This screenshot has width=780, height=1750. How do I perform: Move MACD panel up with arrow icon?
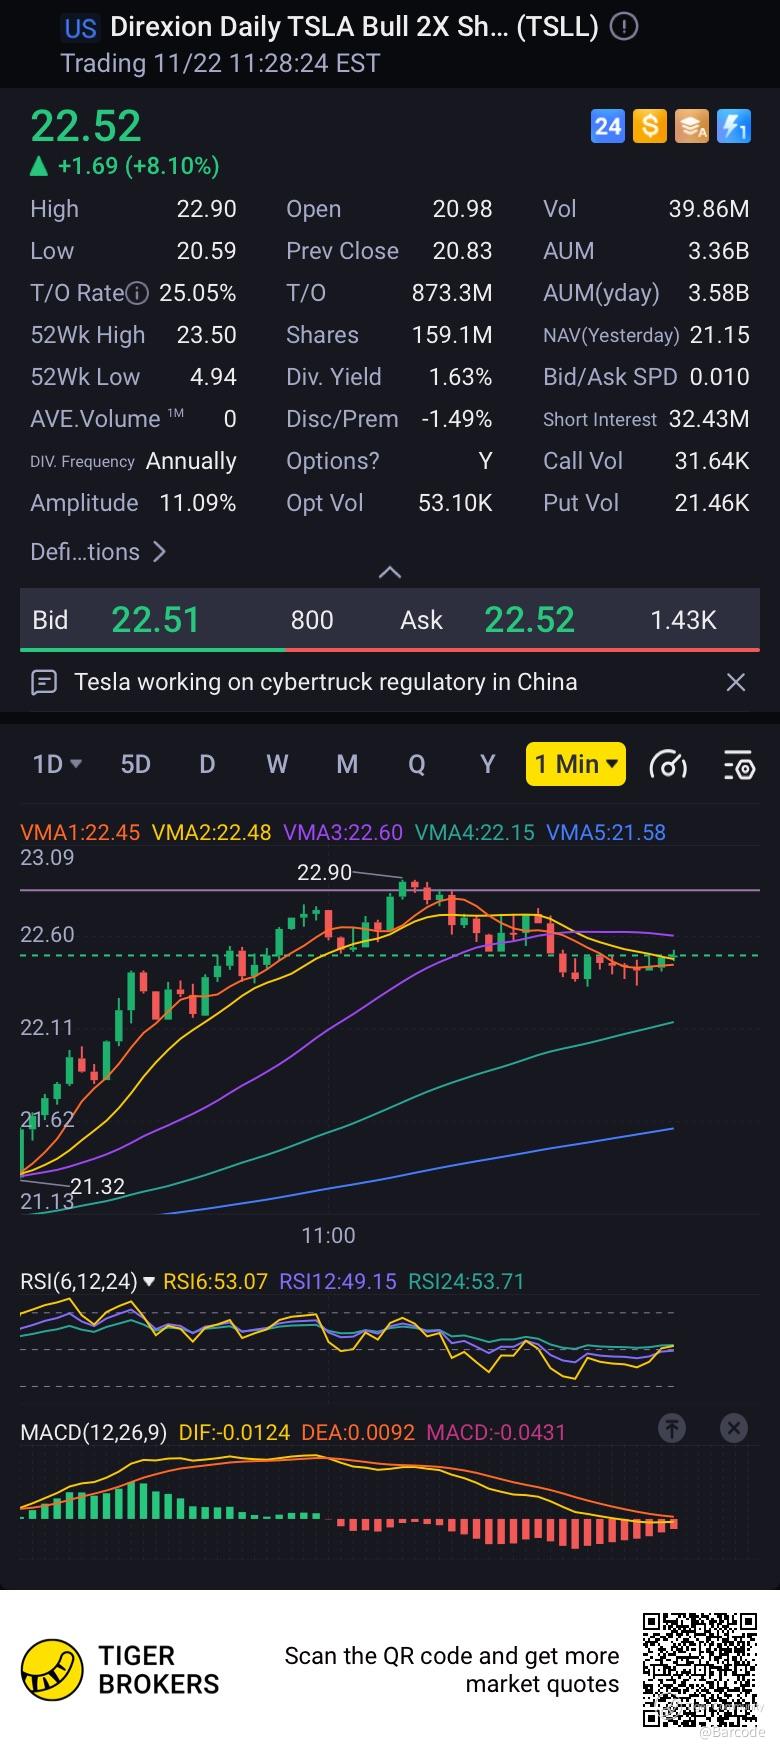pos(672,1428)
